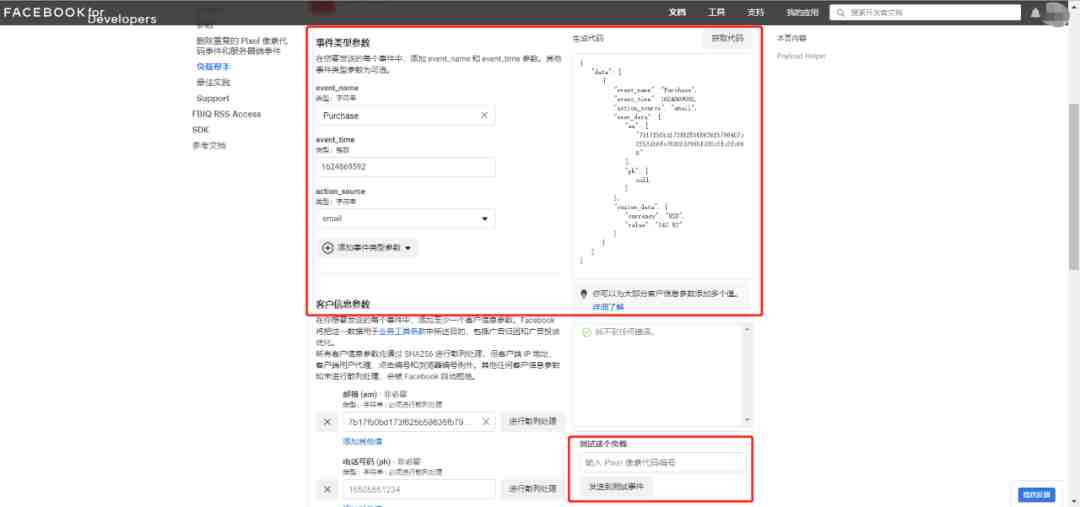This screenshot has width=1080, height=507.
Task: Click the plus icon to add event parameter
Action: 328,247
